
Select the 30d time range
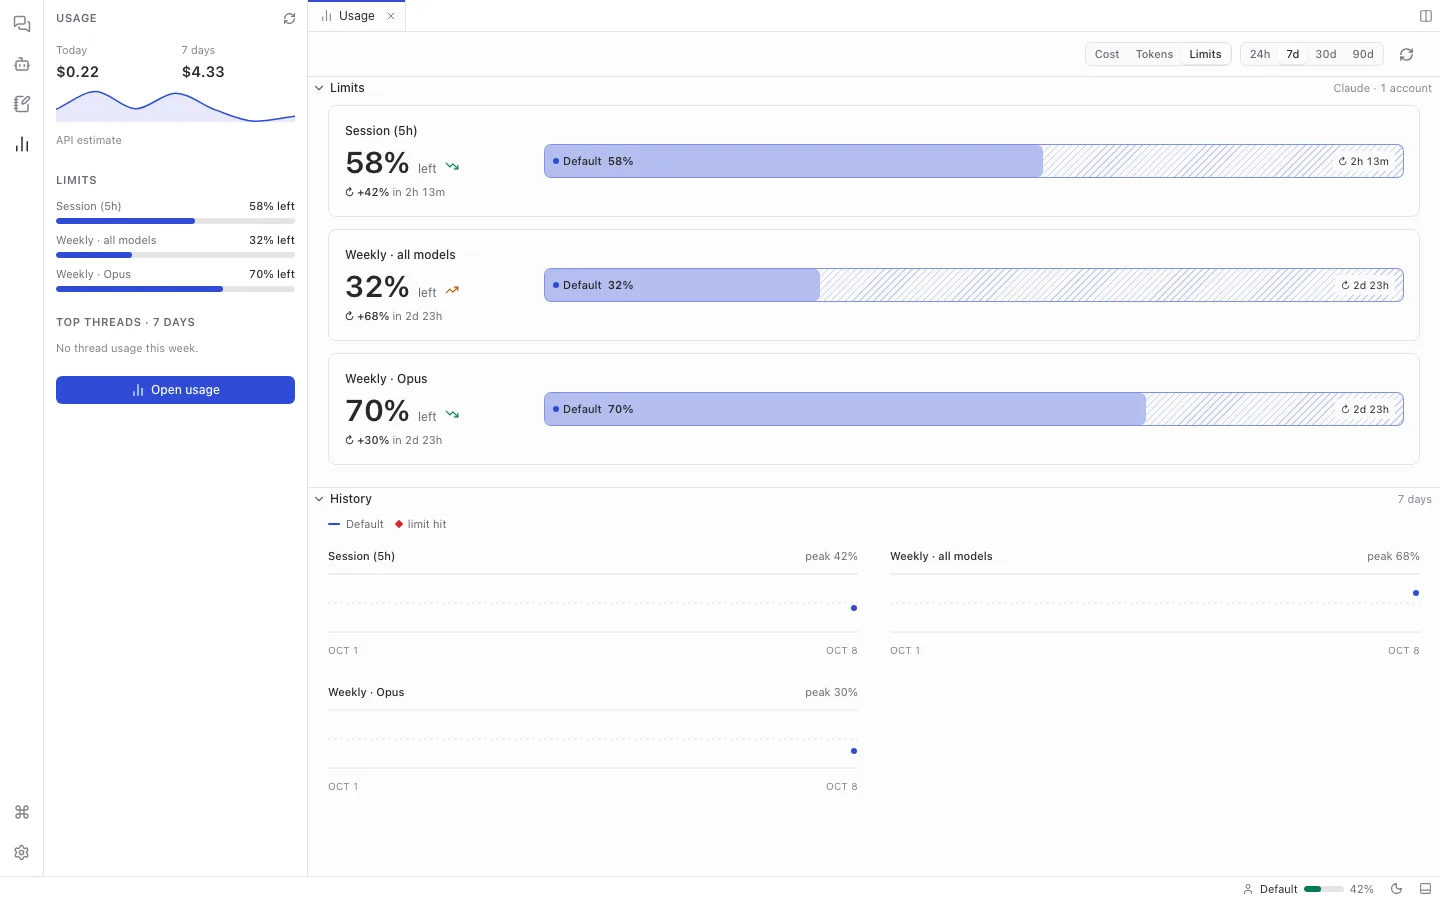1326,54
